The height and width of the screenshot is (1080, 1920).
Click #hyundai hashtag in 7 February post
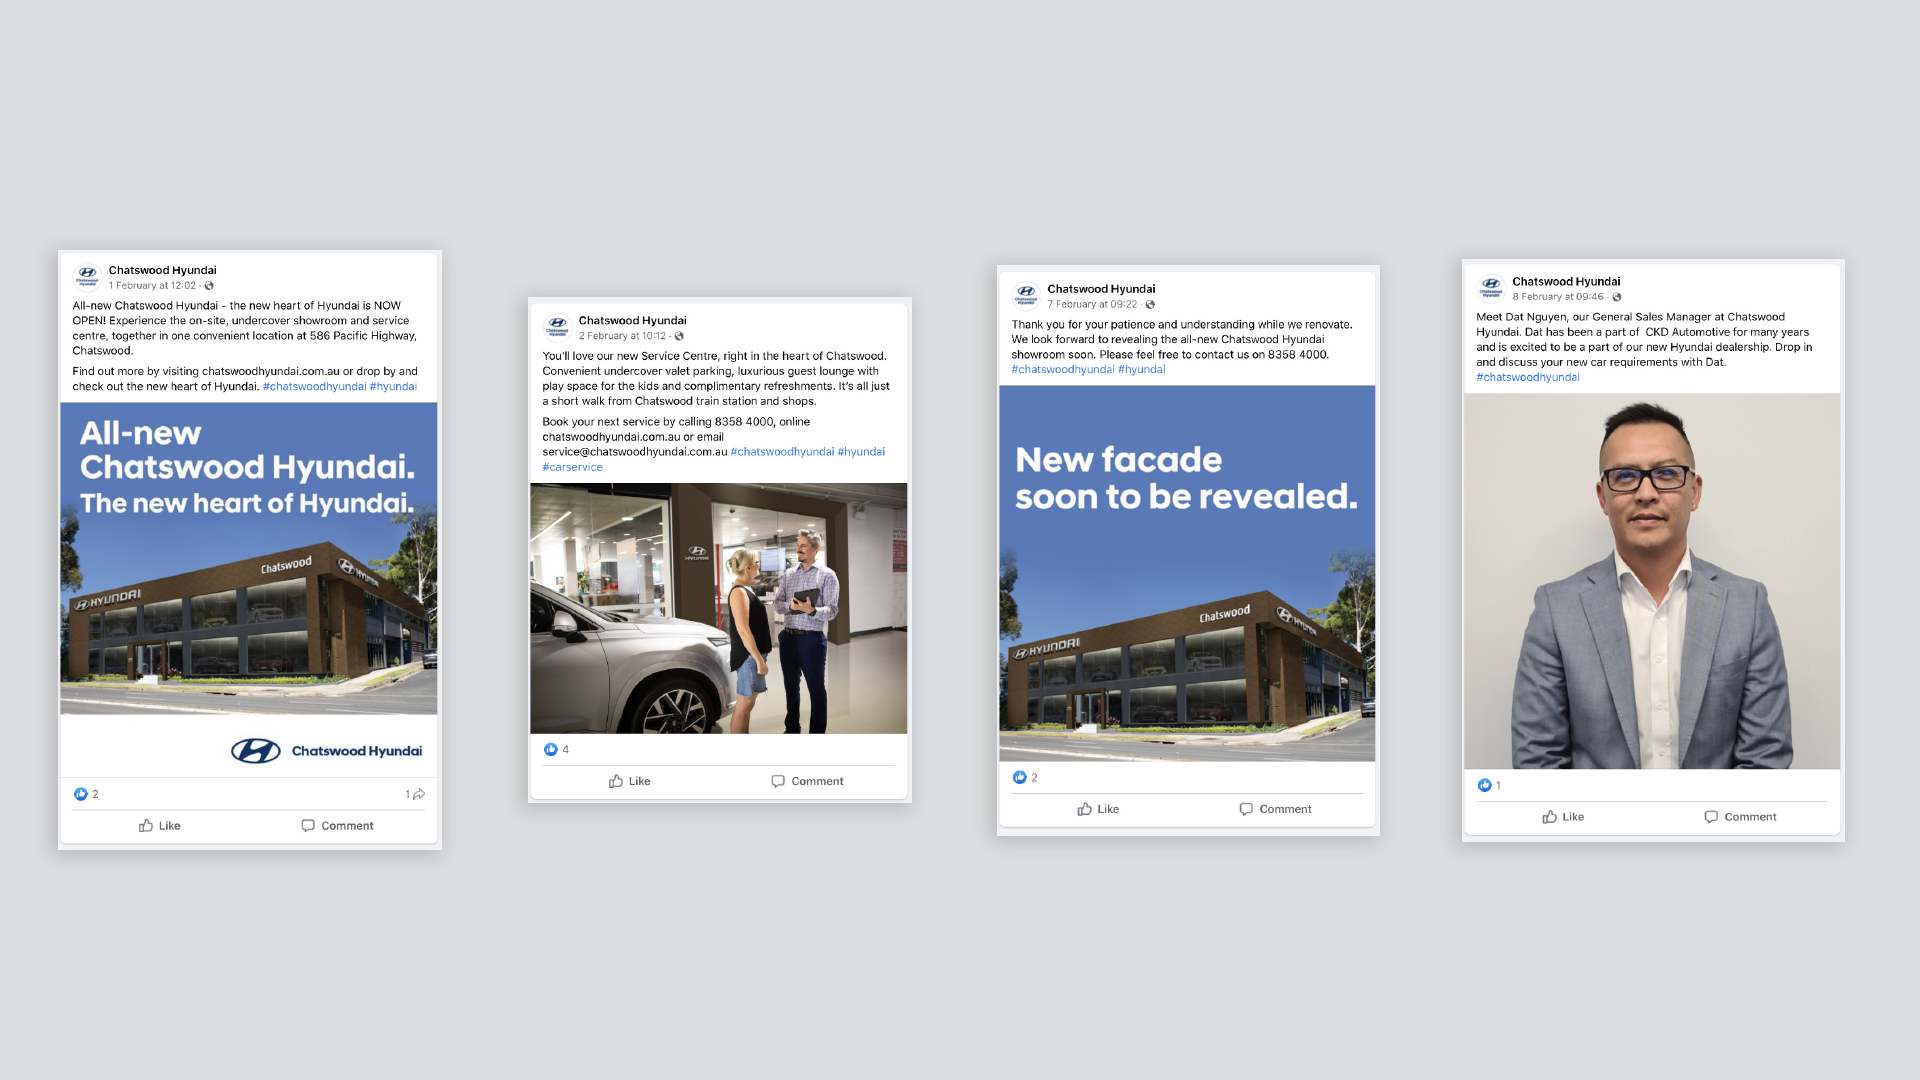(x=1141, y=370)
